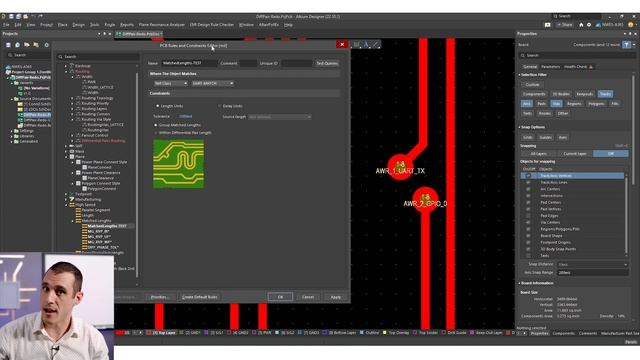Click the Home icon in top bar
The image size is (640, 360).
[581, 25]
